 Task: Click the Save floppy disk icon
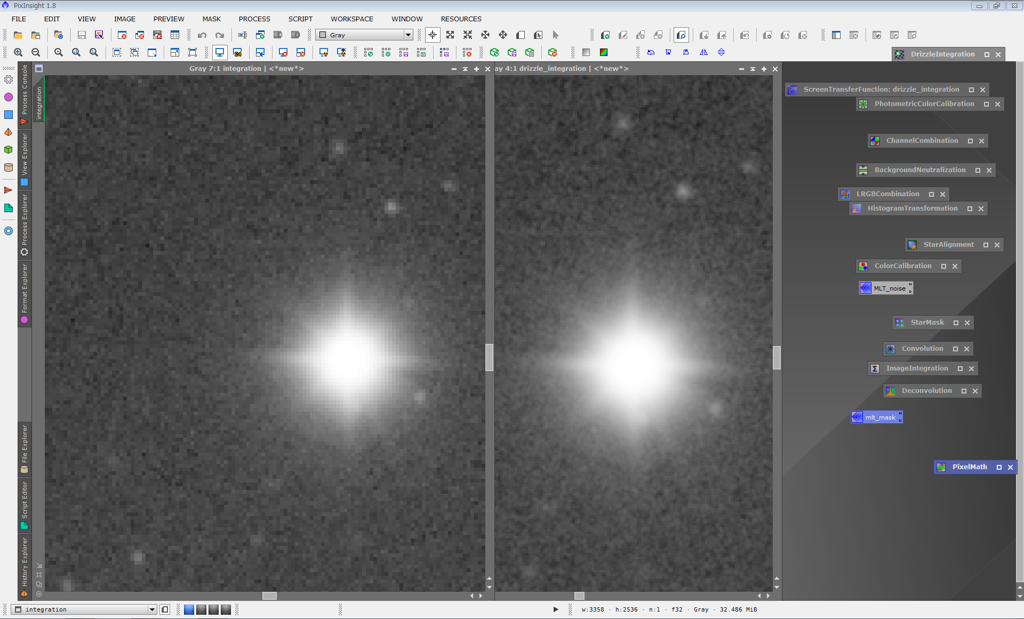click(x=82, y=35)
